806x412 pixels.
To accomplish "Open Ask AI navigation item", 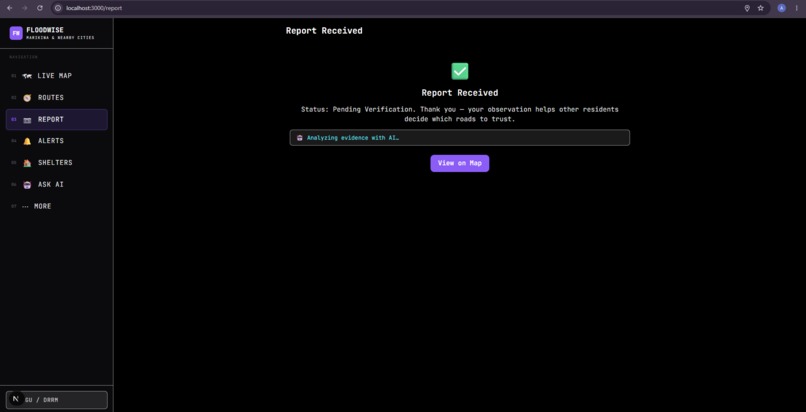I will [57, 184].
